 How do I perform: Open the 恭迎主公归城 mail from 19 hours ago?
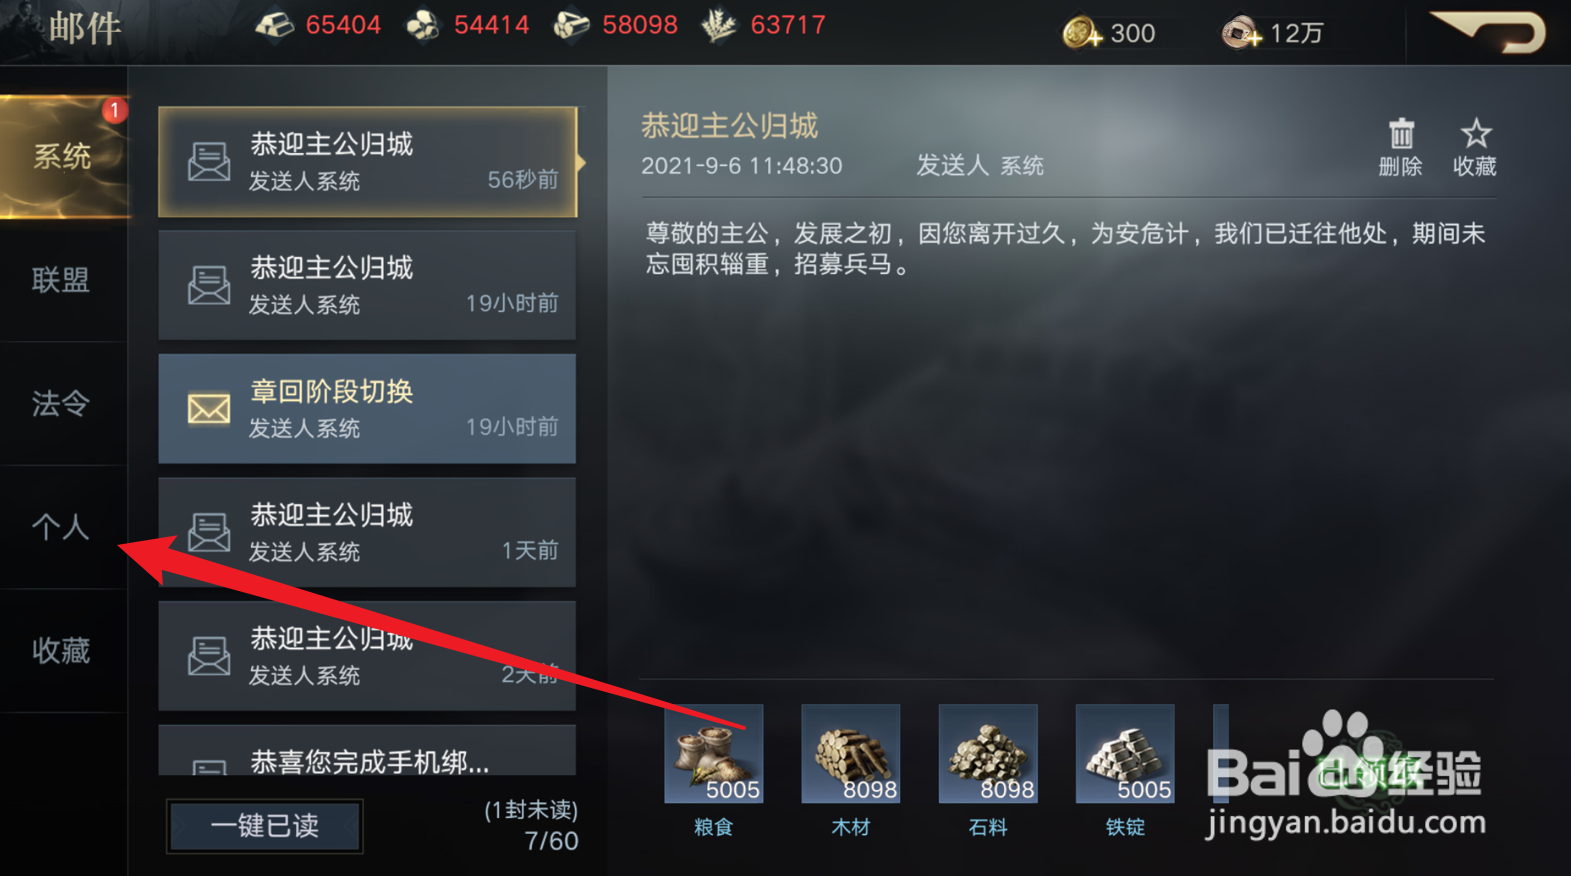[x=367, y=285]
